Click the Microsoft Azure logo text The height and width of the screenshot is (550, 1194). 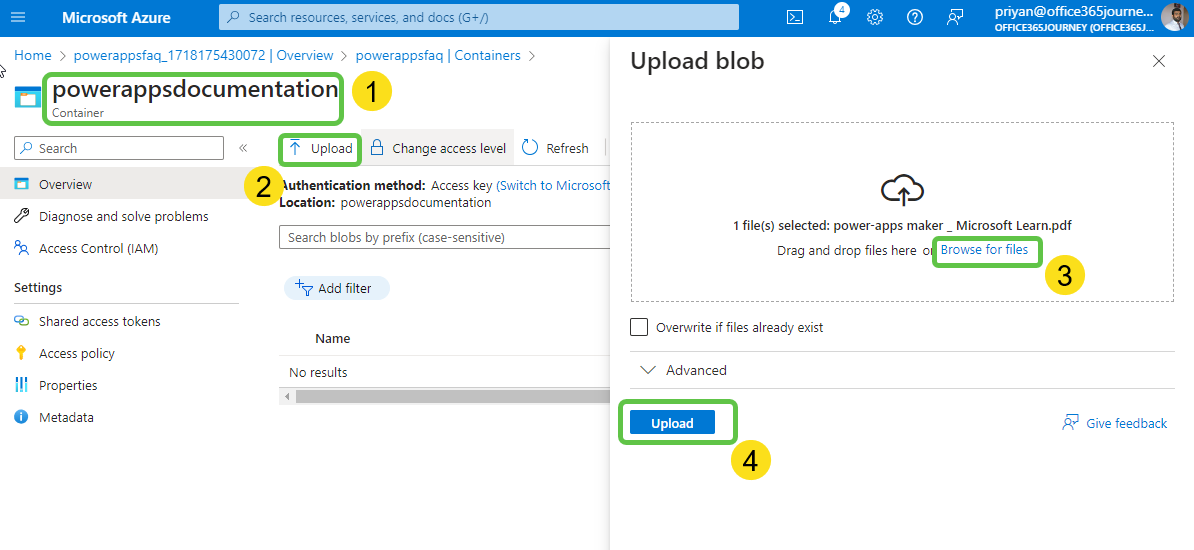point(117,17)
